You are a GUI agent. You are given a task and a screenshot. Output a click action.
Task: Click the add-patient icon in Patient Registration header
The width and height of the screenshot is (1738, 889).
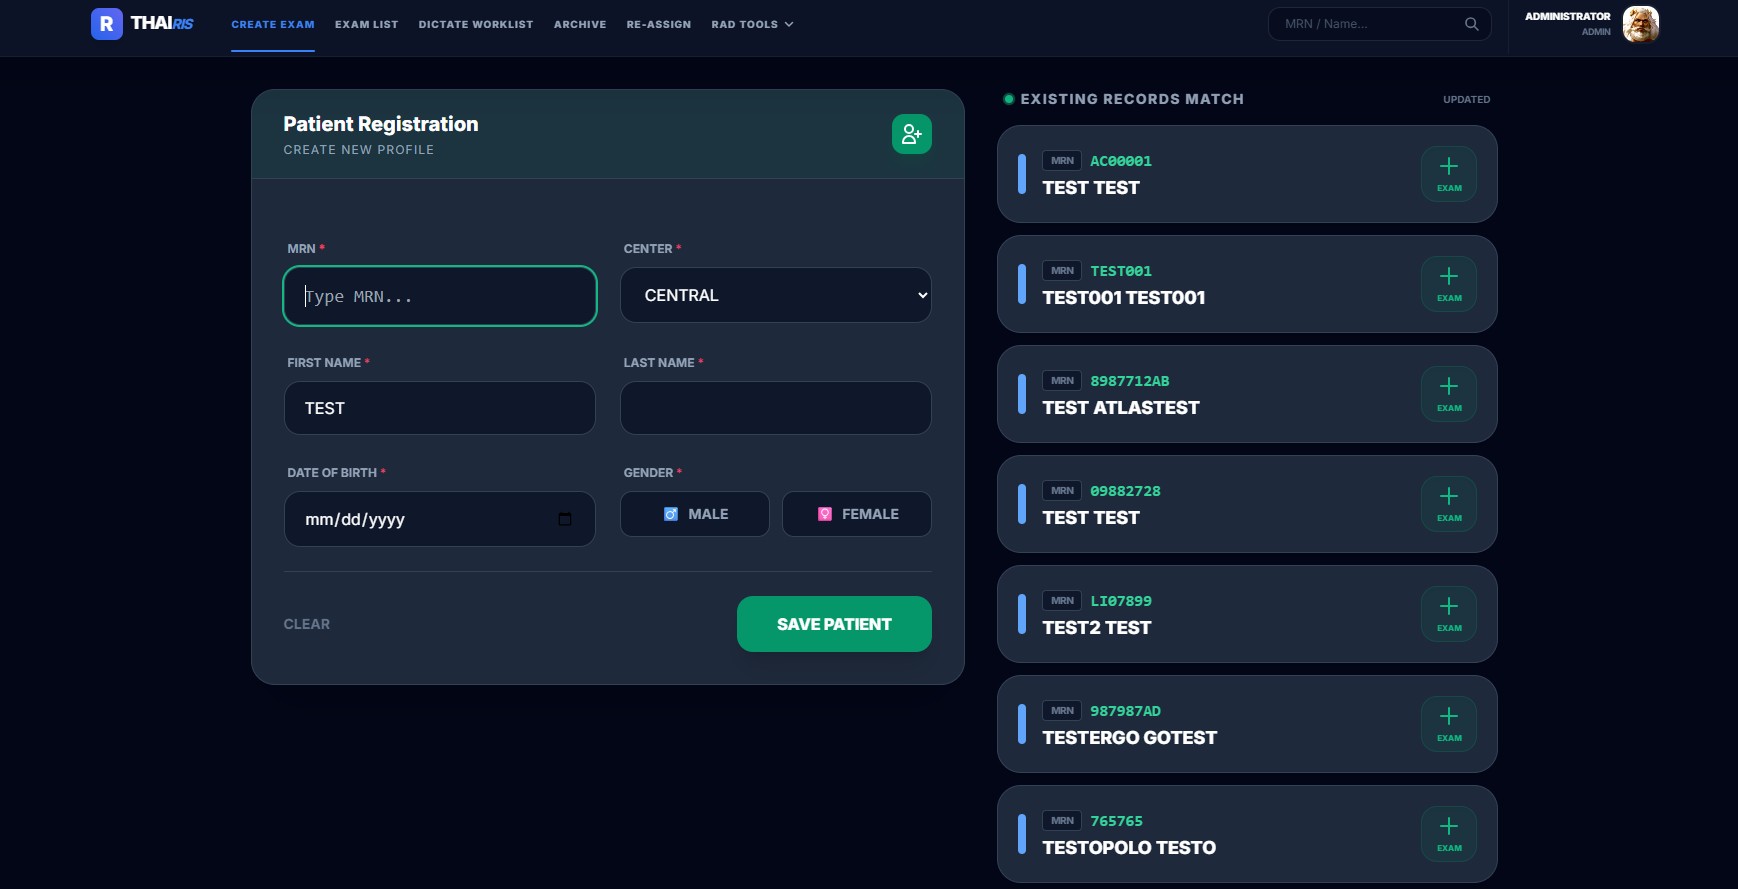tap(911, 134)
